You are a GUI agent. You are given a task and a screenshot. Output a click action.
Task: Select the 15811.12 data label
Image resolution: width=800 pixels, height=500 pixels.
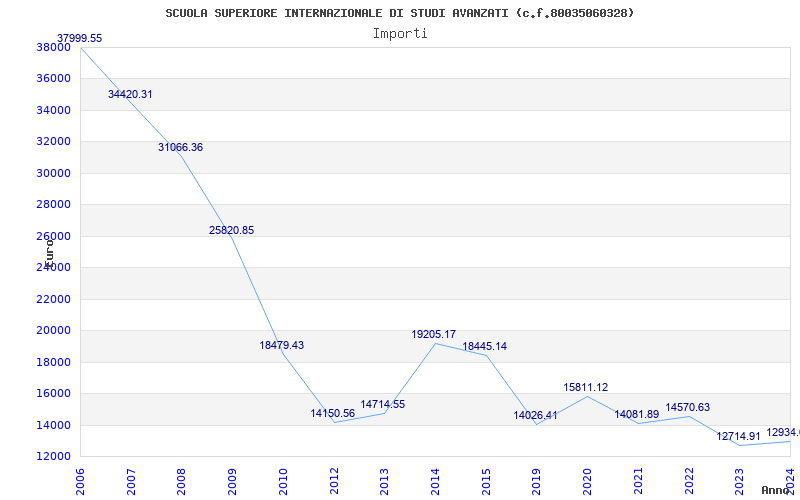pyautogui.click(x=586, y=387)
